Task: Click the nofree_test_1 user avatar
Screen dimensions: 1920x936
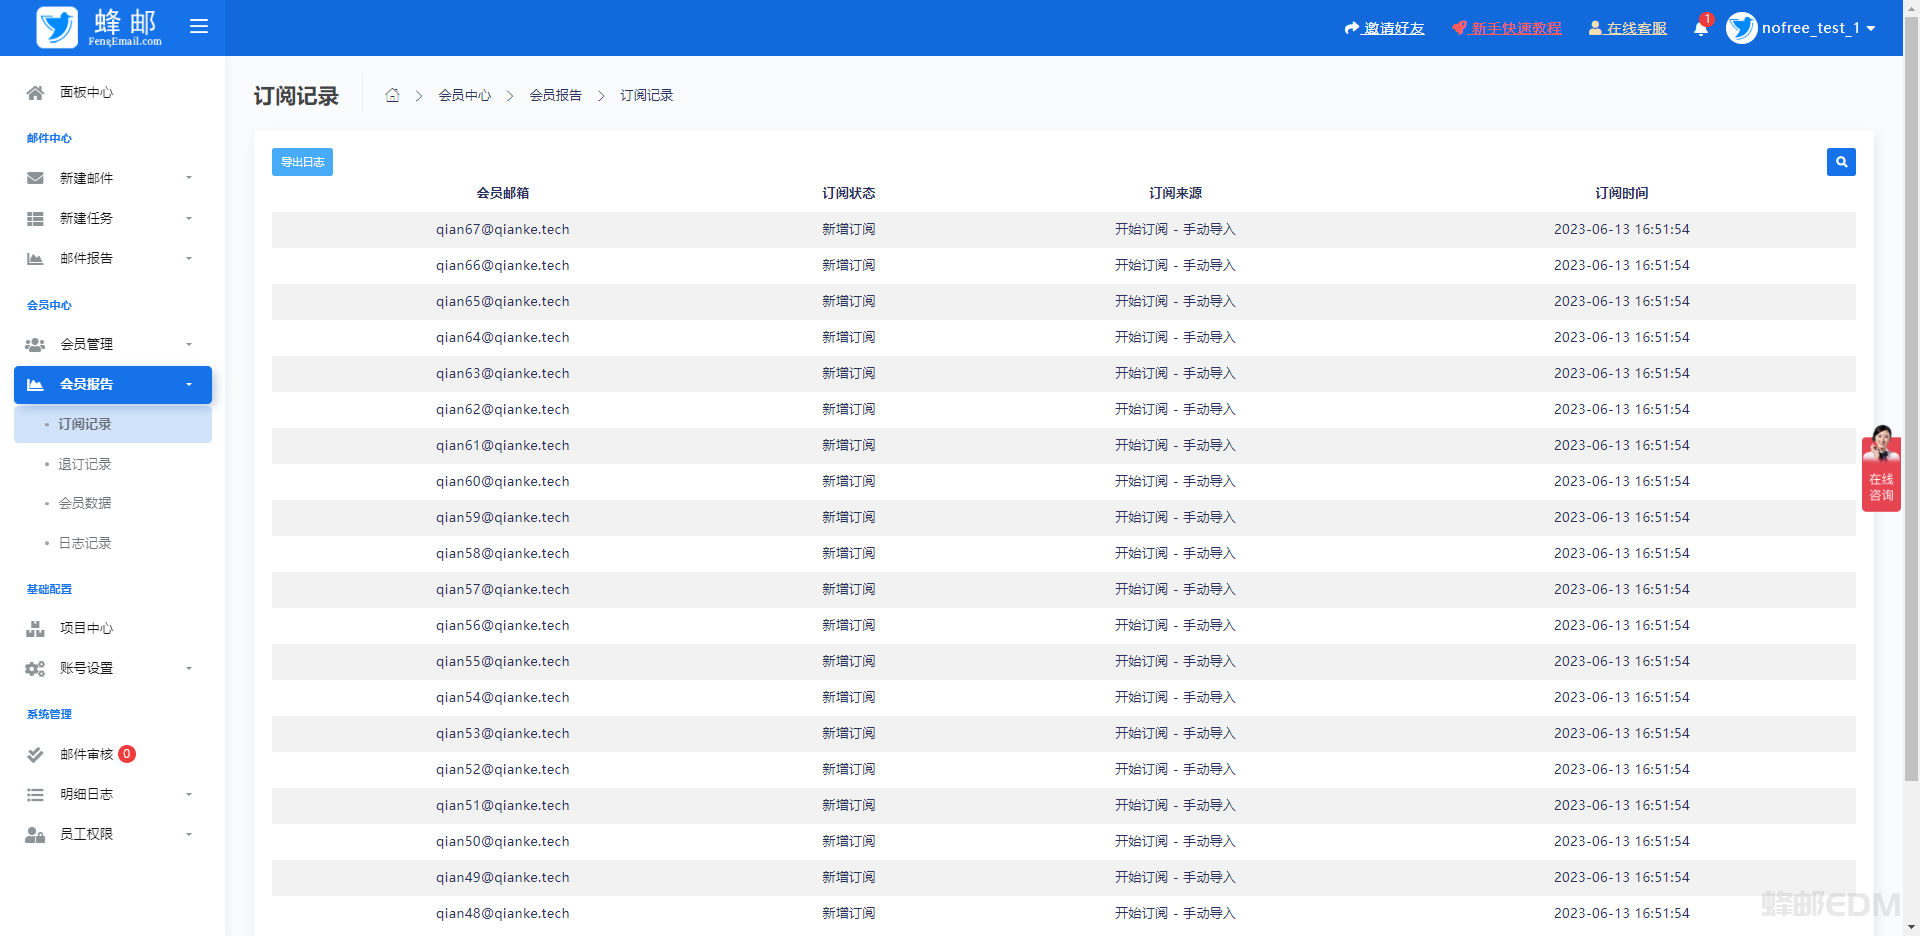Action: coord(1741,28)
